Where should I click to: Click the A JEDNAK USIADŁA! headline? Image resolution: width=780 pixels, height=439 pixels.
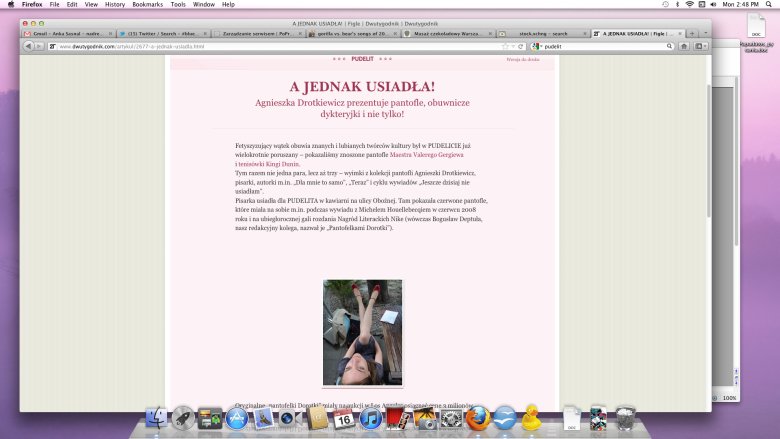pyautogui.click(x=362, y=87)
